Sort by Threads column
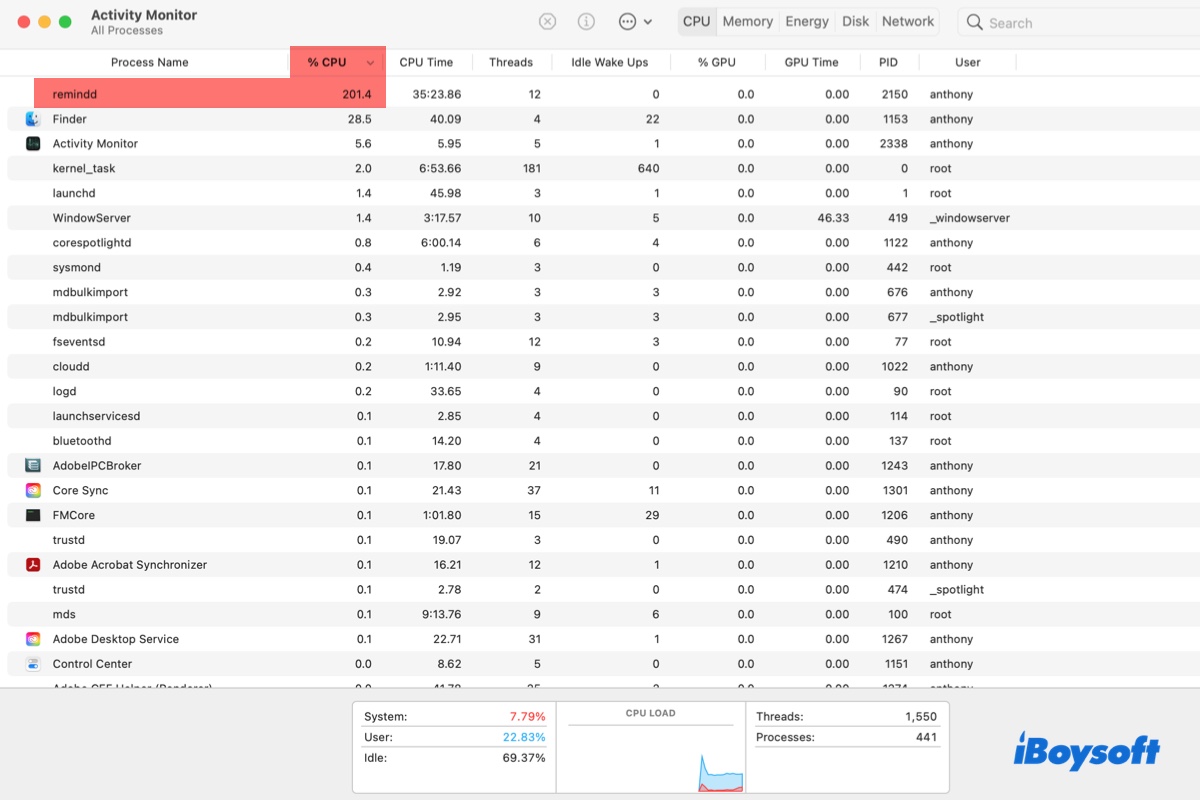 click(x=511, y=62)
